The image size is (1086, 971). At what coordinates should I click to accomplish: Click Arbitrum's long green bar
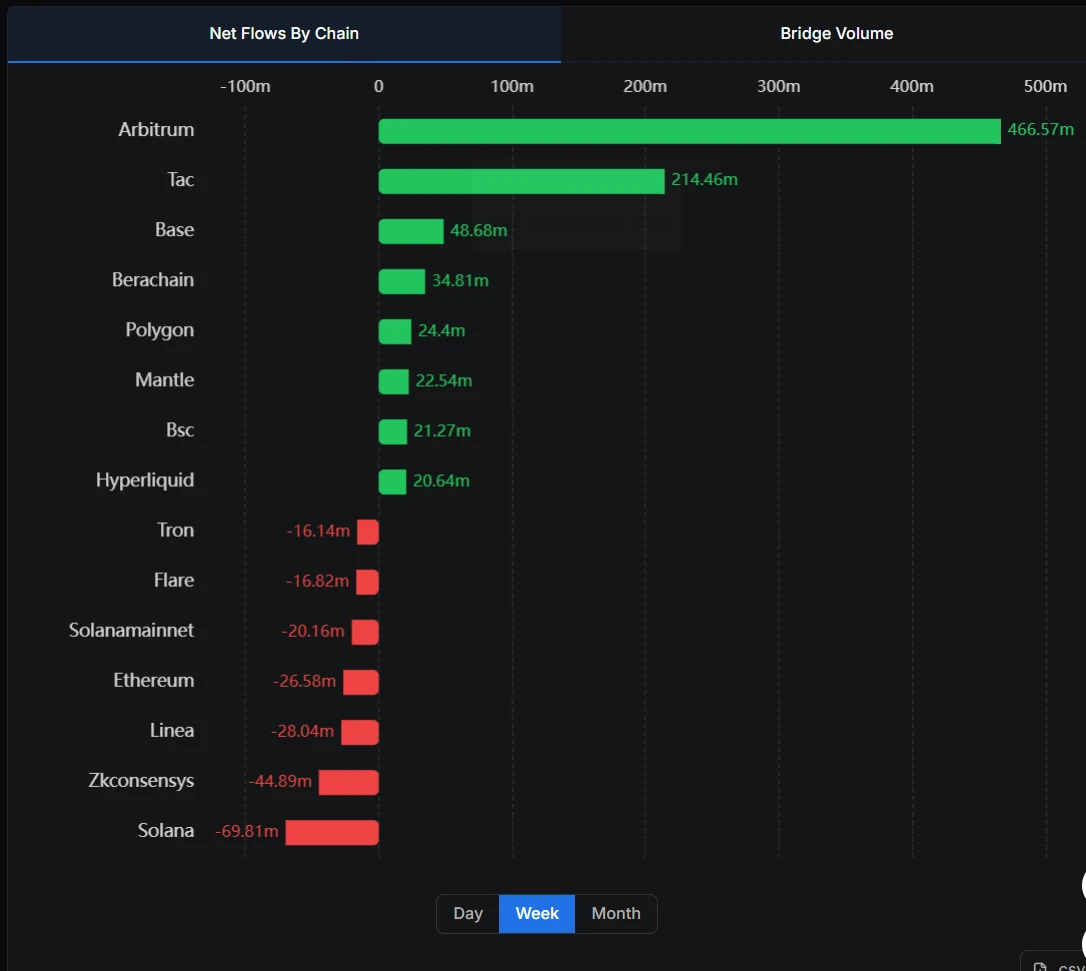coord(688,130)
